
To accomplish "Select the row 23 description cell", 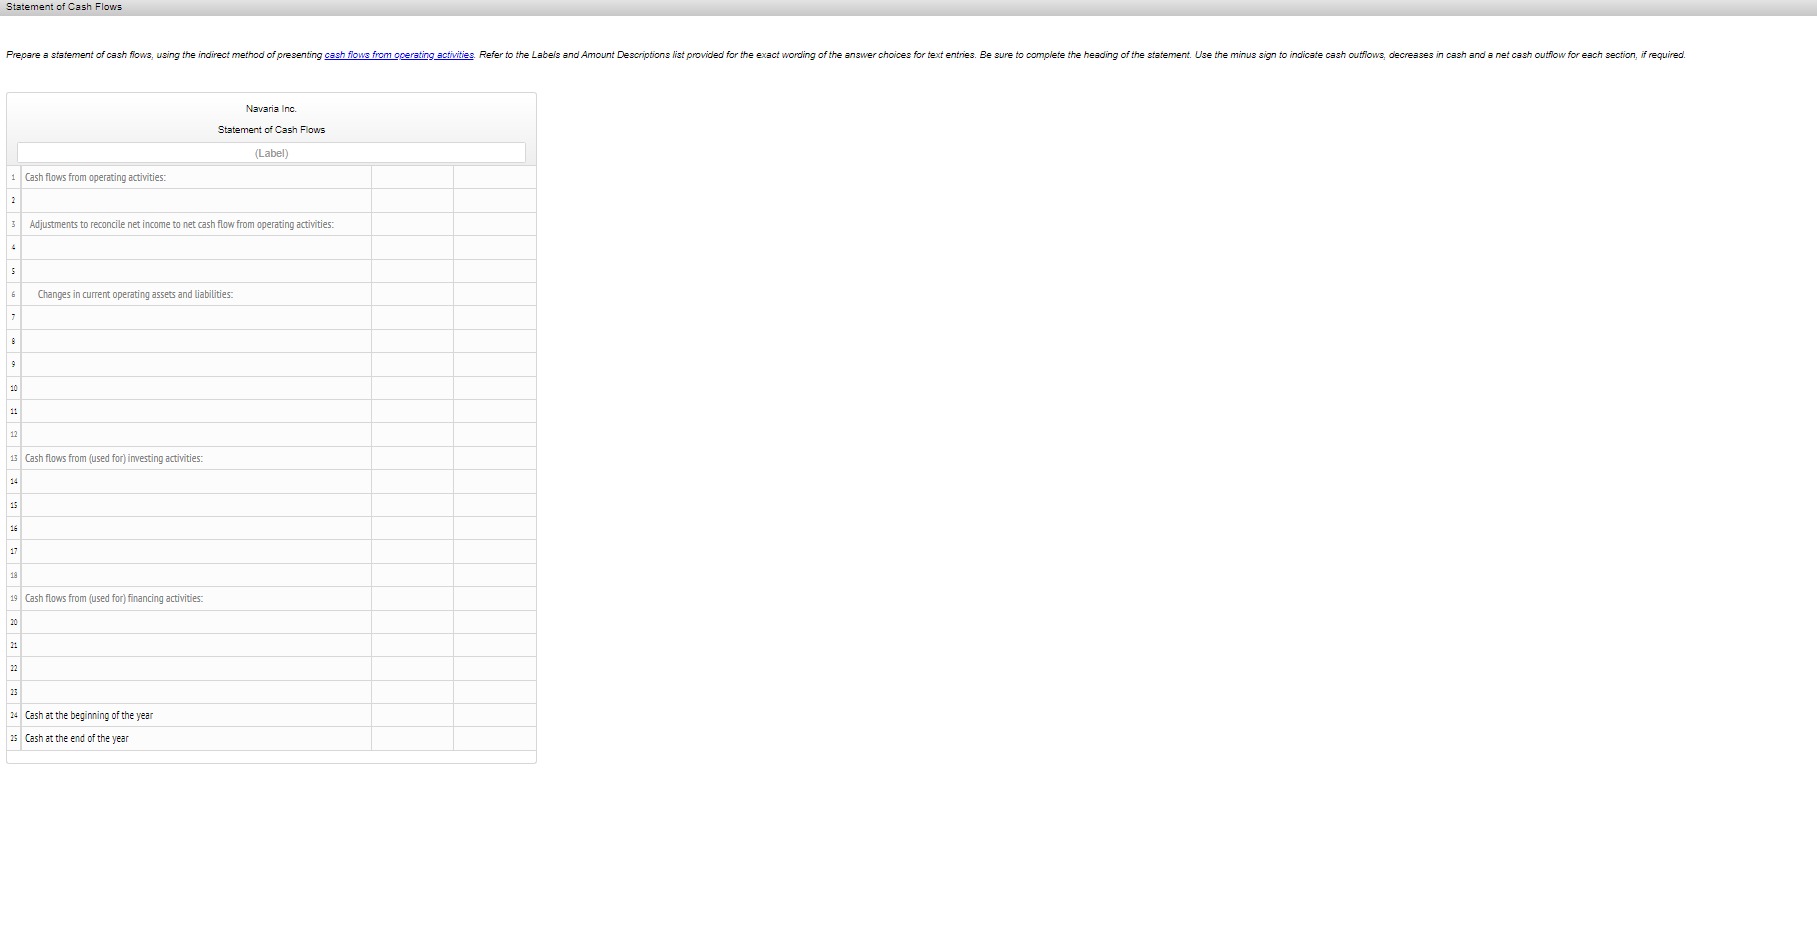I will 196,692.
